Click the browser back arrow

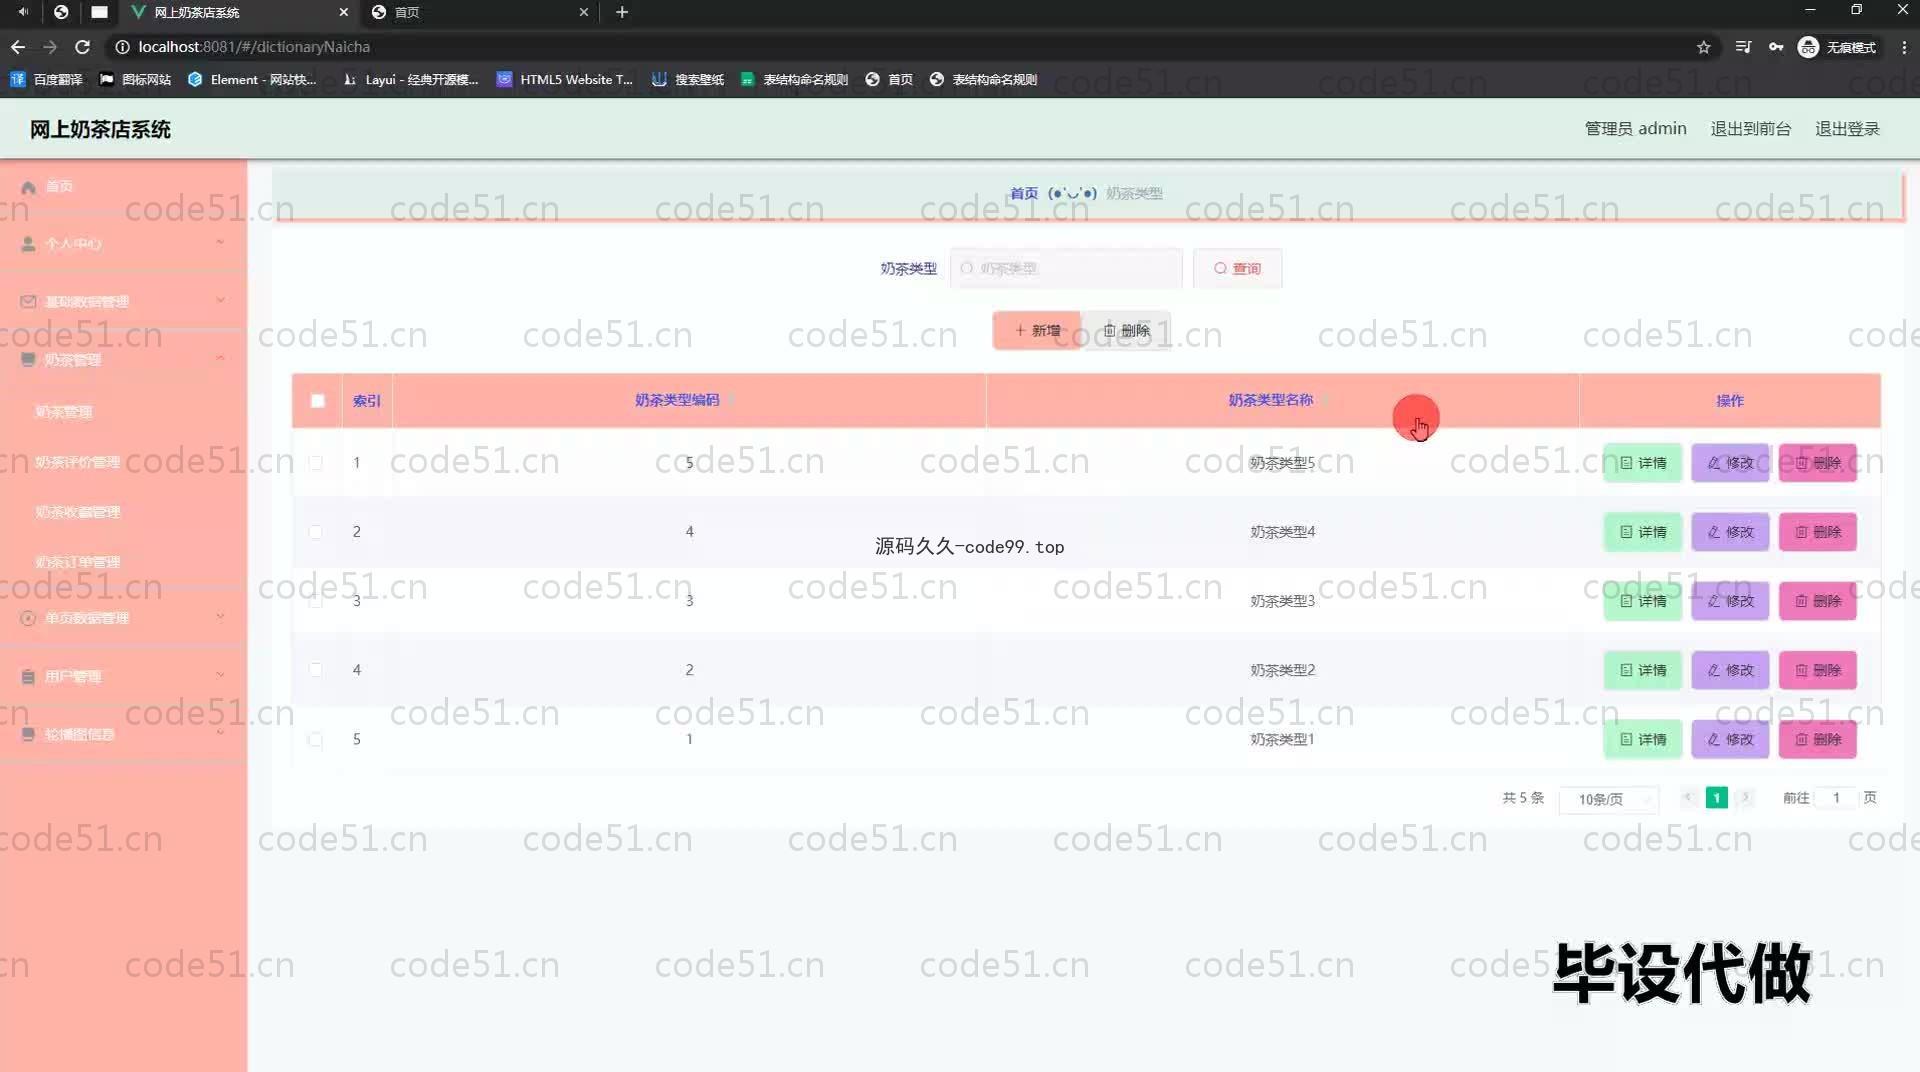[18, 47]
